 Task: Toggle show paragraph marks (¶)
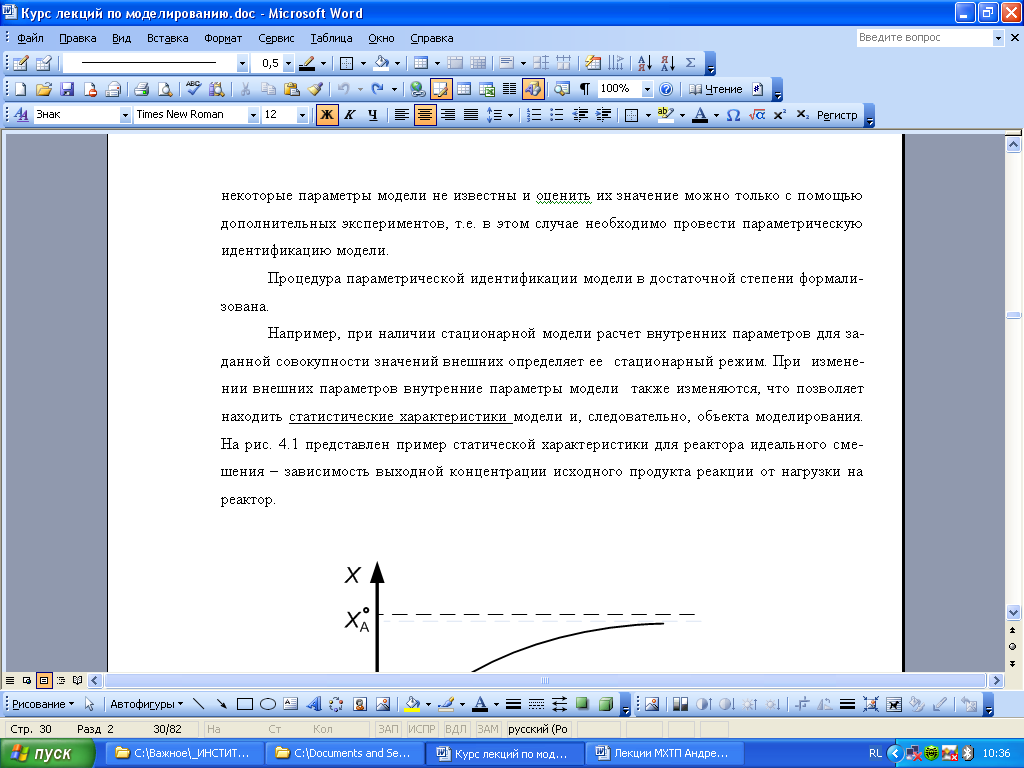(585, 89)
